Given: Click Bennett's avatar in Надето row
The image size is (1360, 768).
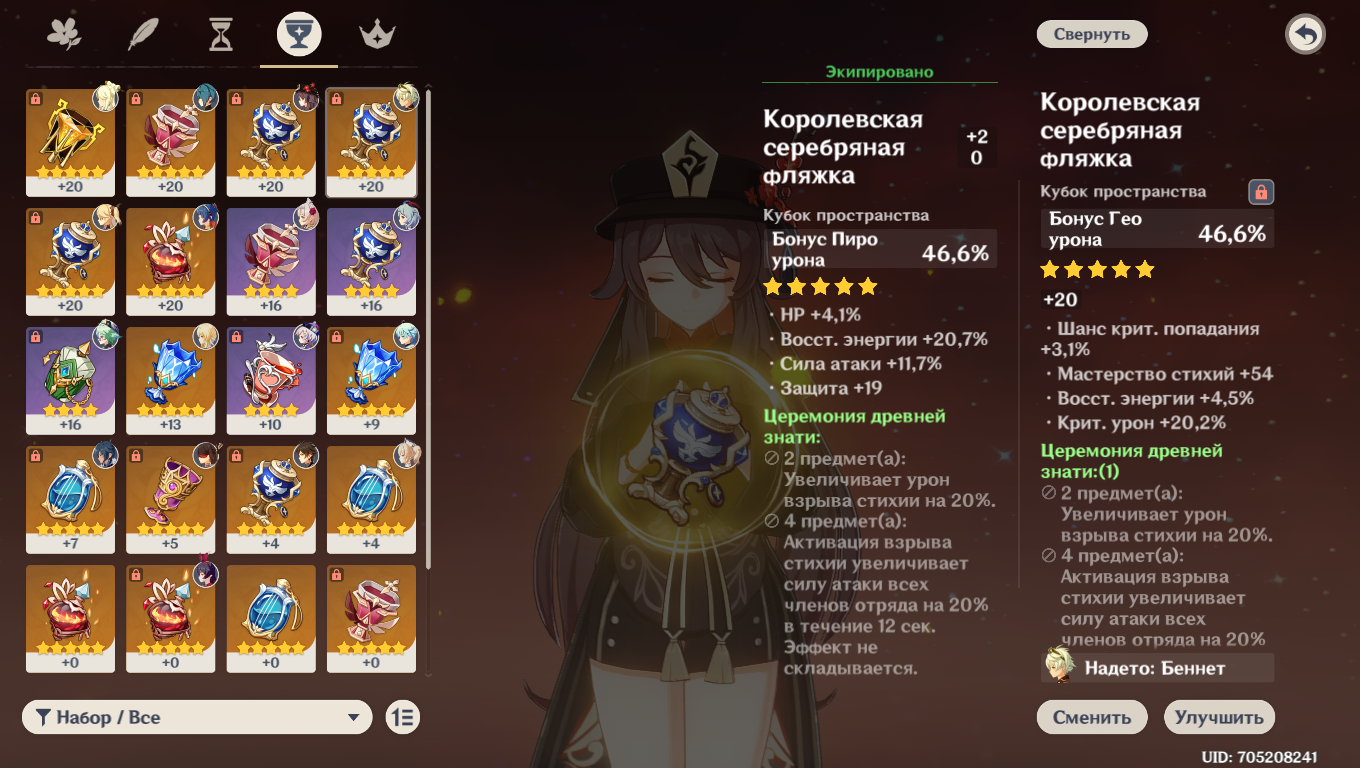Looking at the screenshot, I should [x=1060, y=665].
